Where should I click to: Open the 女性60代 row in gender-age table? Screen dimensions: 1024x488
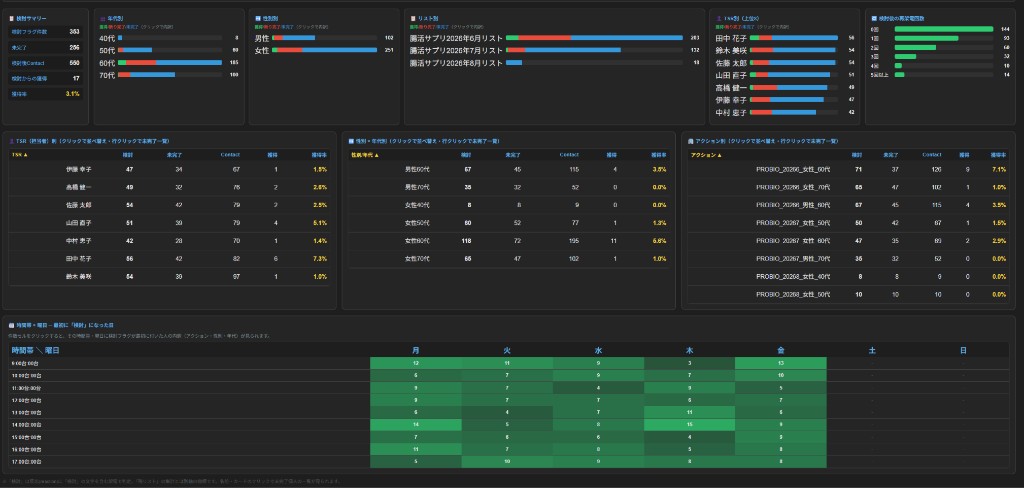pos(509,241)
